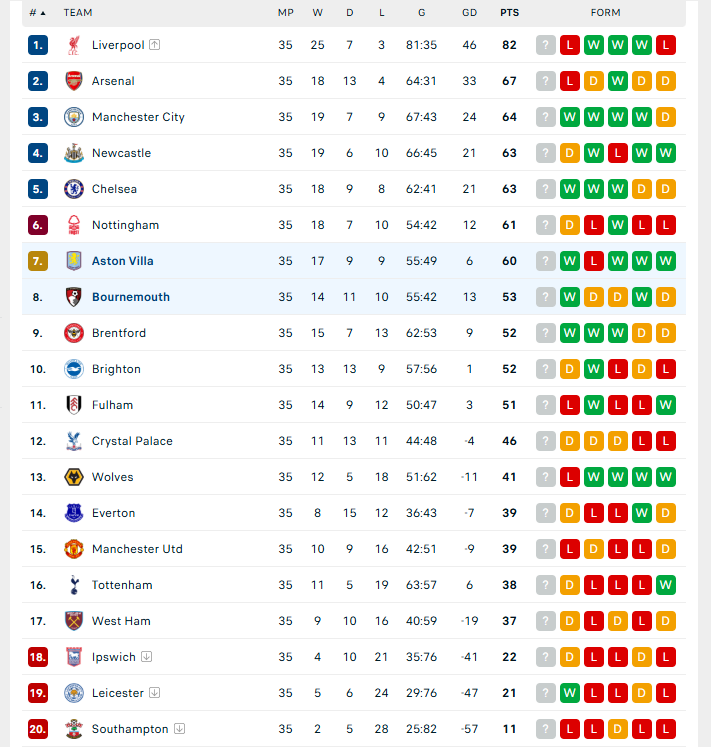Click the relegation arrow icon beside Ipswich

(147, 656)
